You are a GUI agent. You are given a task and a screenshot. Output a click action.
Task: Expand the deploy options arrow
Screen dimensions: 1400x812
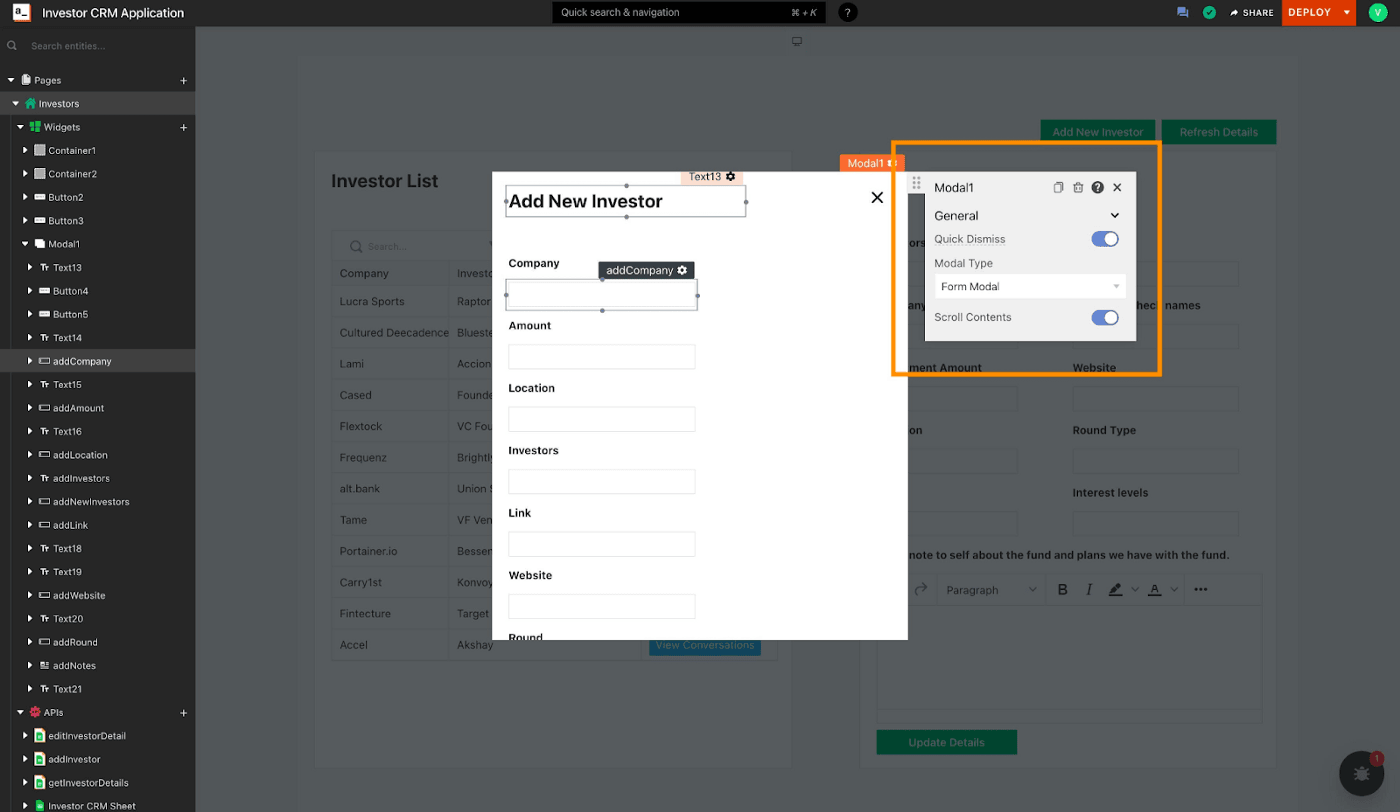(1347, 13)
